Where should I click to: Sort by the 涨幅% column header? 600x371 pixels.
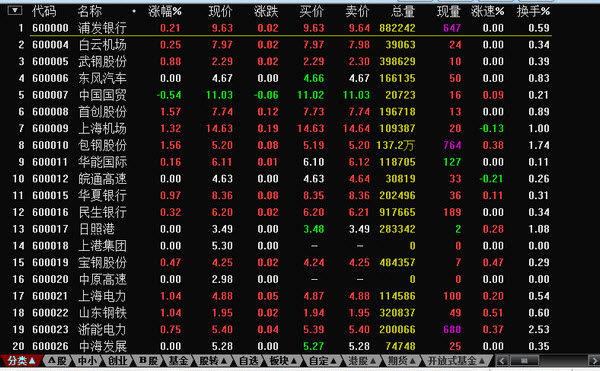point(165,11)
